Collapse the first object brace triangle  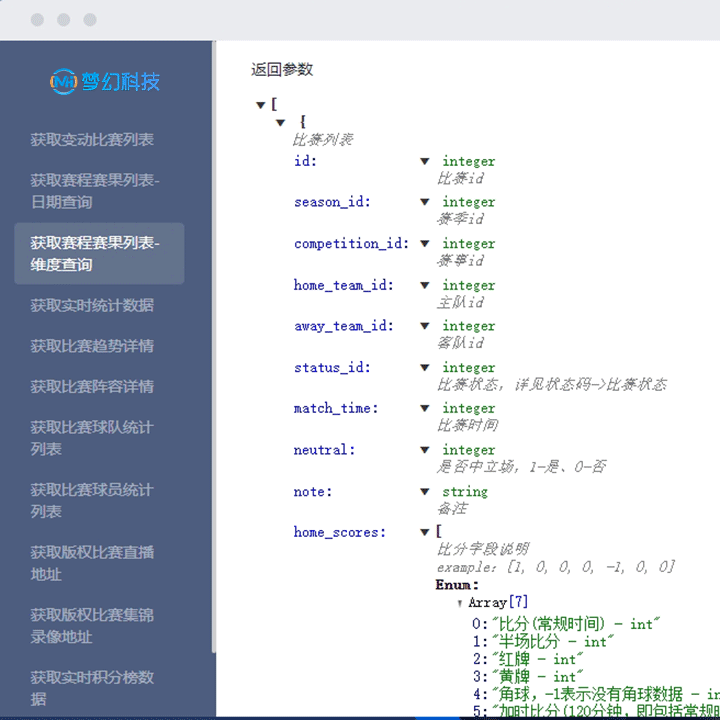(281, 123)
